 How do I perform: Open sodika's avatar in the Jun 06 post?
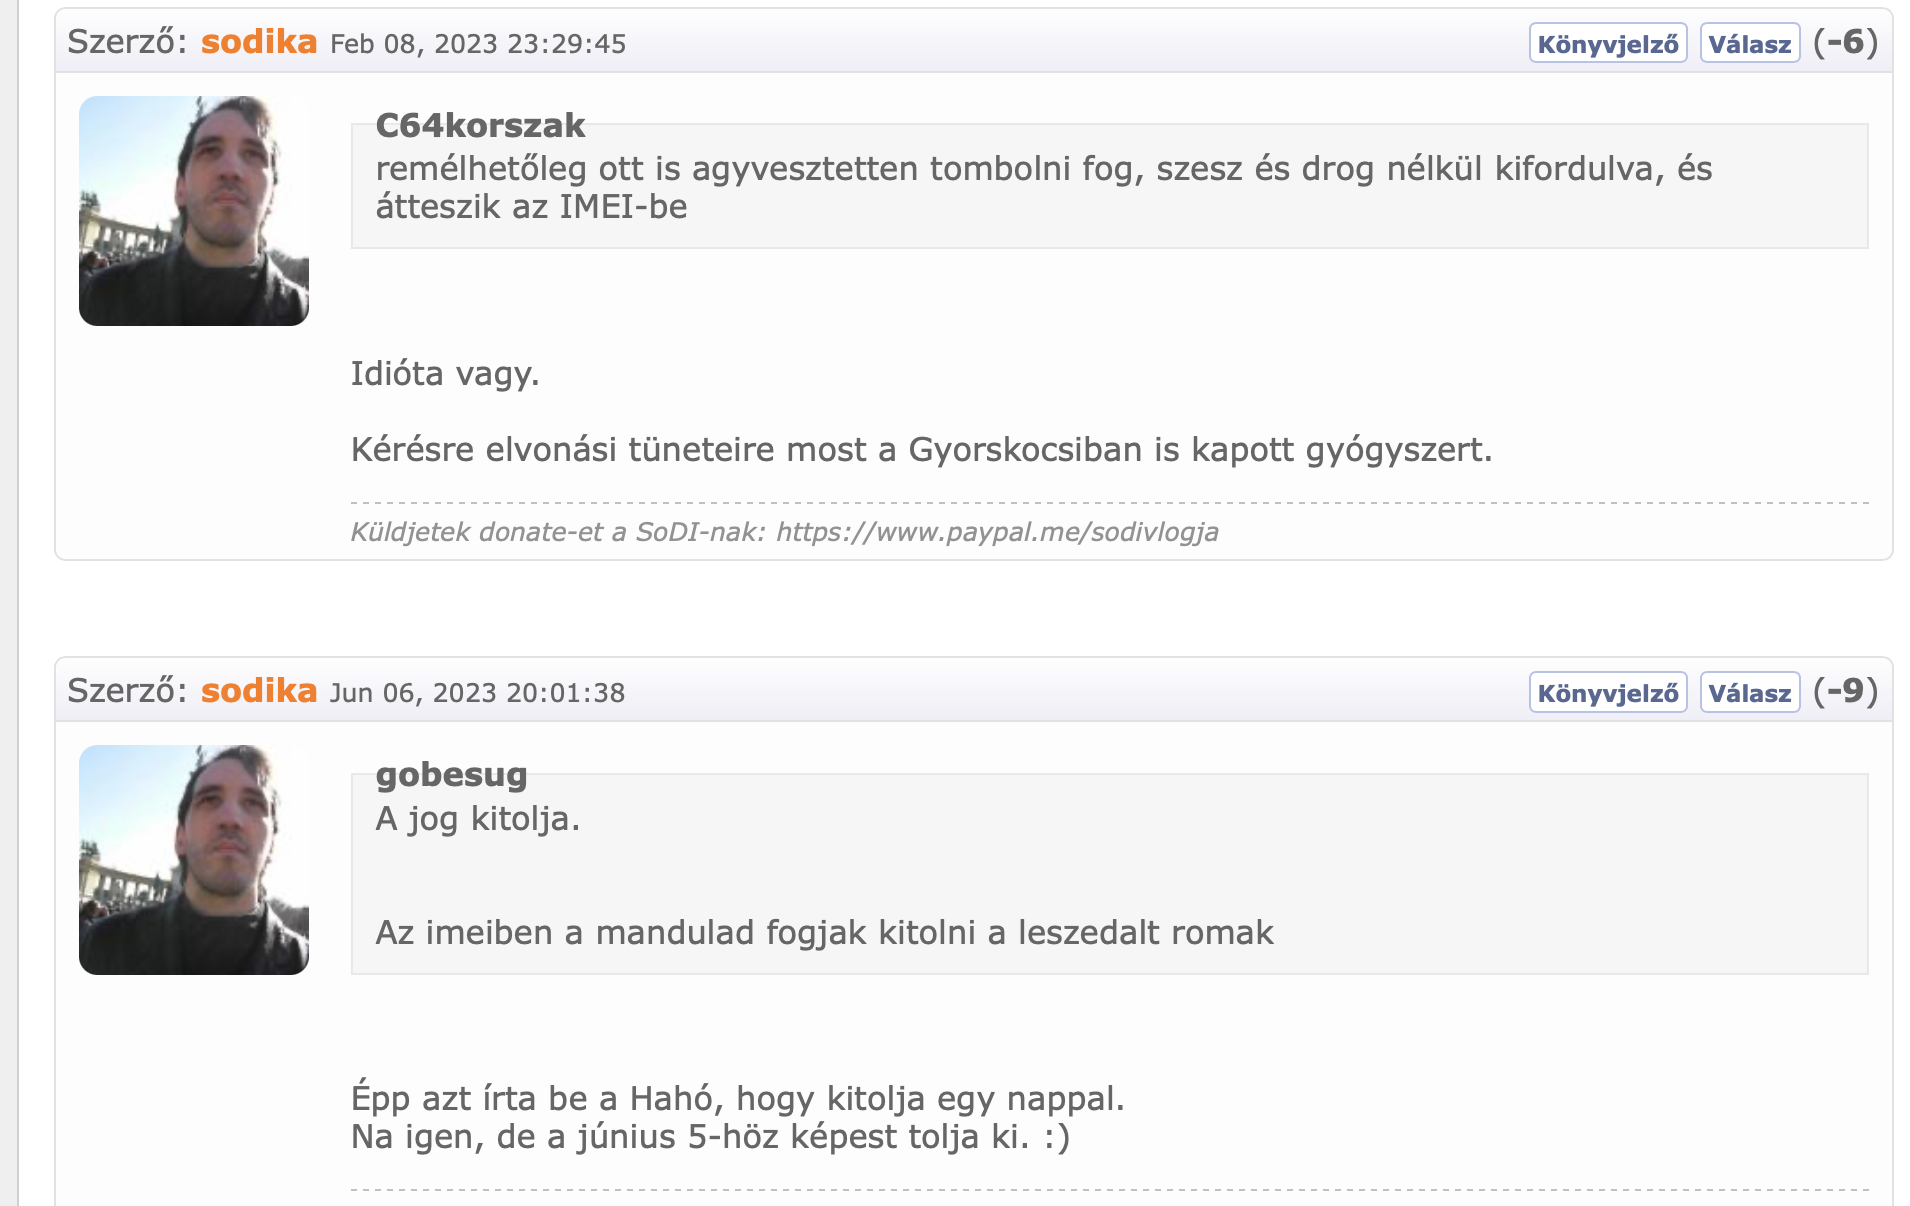pos(194,860)
